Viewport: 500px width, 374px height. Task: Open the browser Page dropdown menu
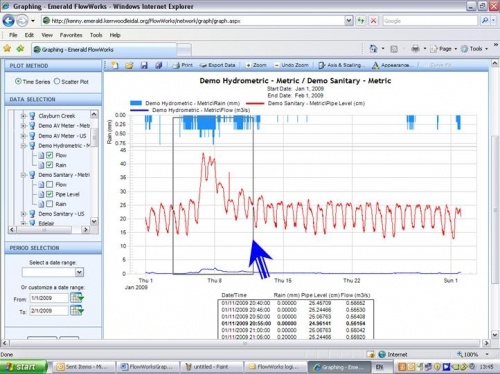pyautogui.click(x=445, y=49)
